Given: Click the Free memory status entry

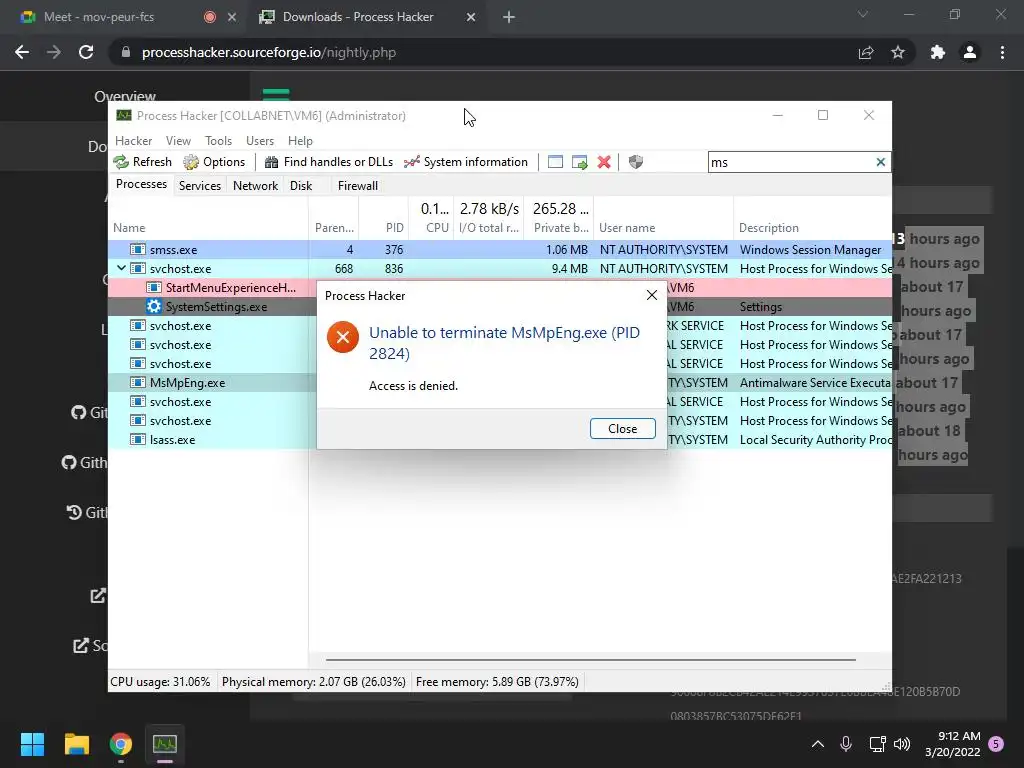Looking at the screenshot, I should (x=497, y=682).
